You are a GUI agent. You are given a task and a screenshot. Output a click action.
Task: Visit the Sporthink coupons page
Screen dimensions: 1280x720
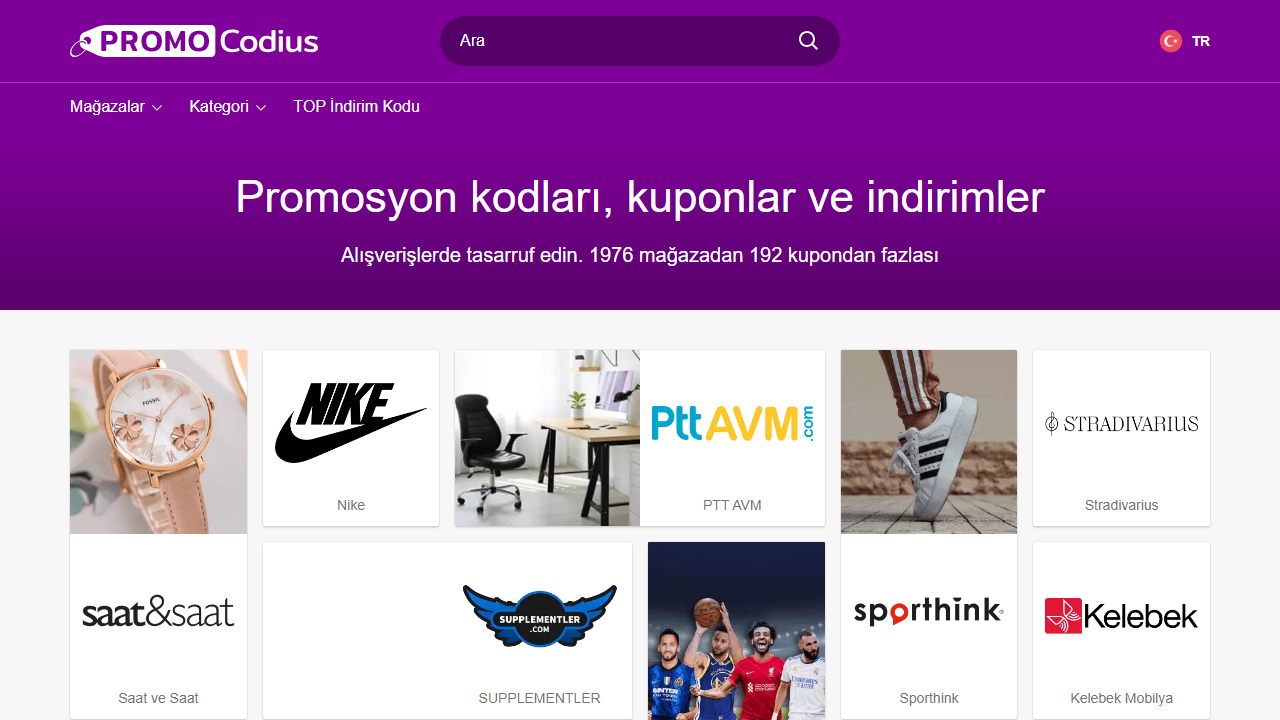pyautogui.click(x=928, y=698)
